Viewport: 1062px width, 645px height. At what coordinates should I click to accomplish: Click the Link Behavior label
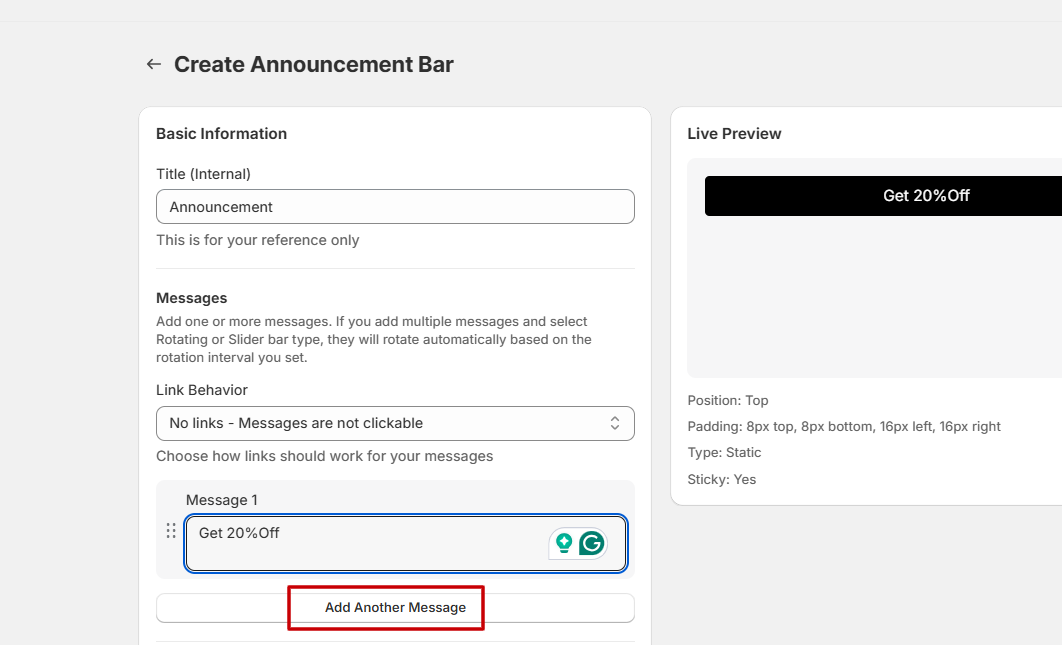(202, 390)
